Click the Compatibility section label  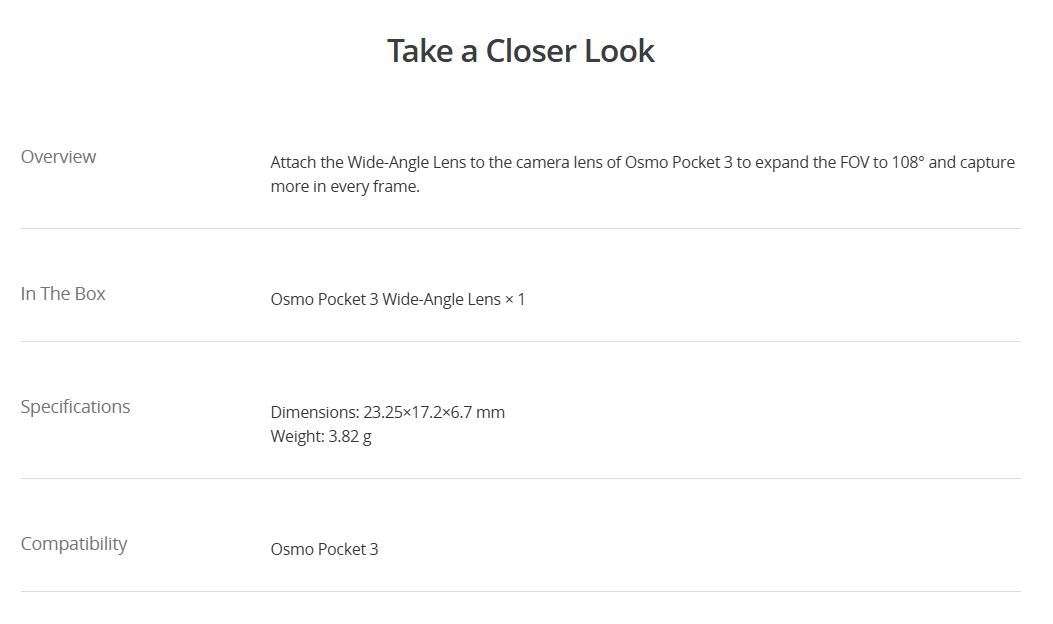coord(74,544)
